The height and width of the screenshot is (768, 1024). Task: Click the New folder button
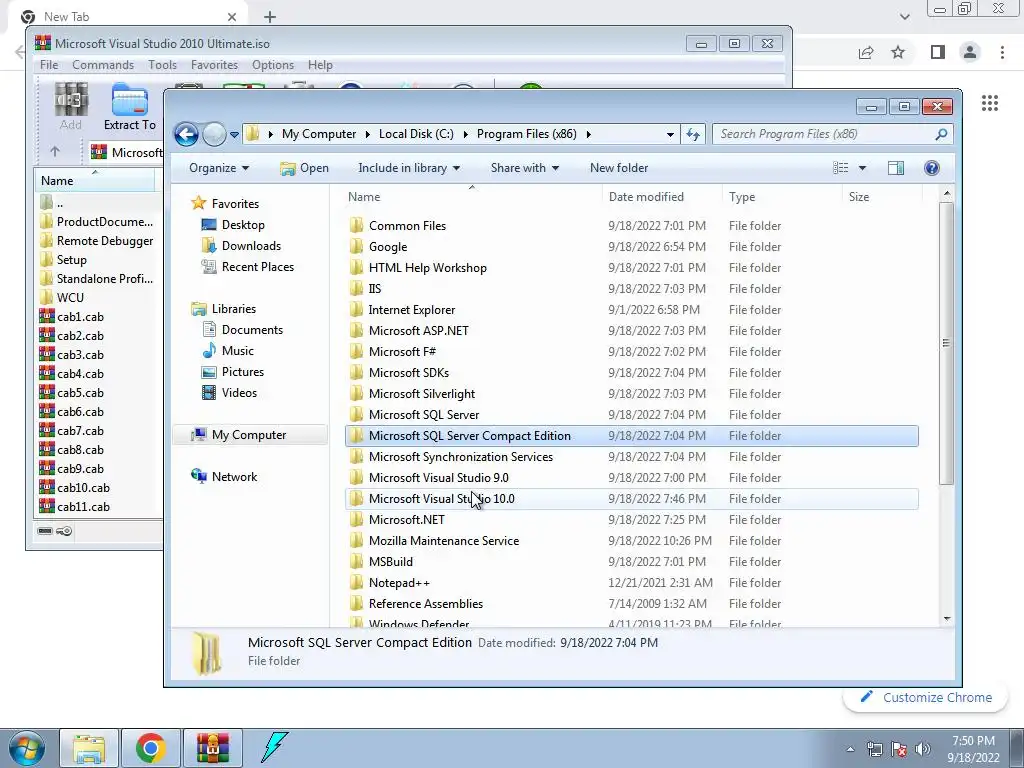click(x=618, y=168)
